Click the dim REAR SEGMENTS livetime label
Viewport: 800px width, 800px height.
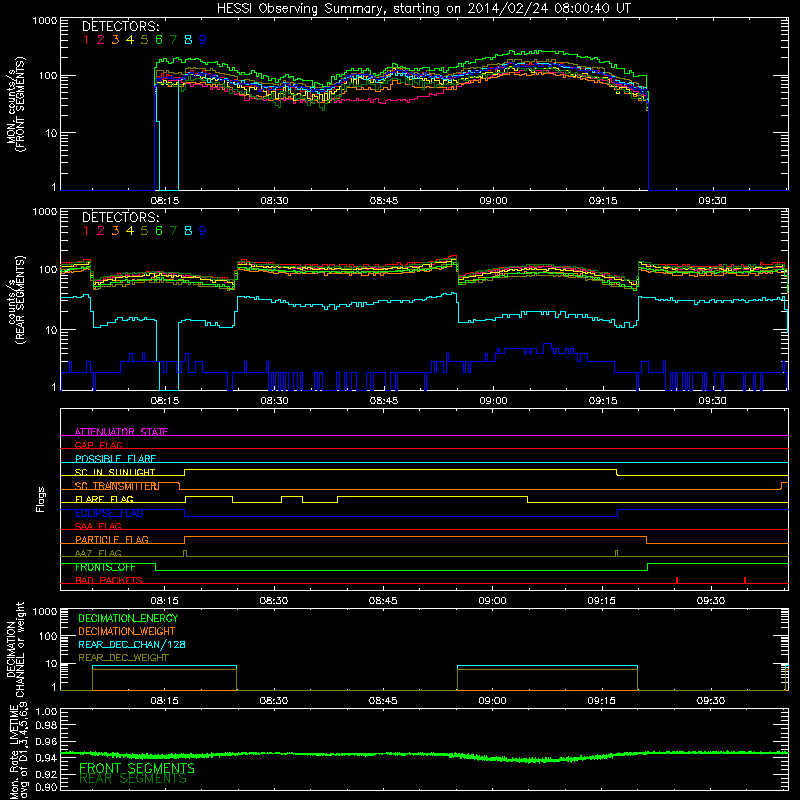click(x=133, y=779)
